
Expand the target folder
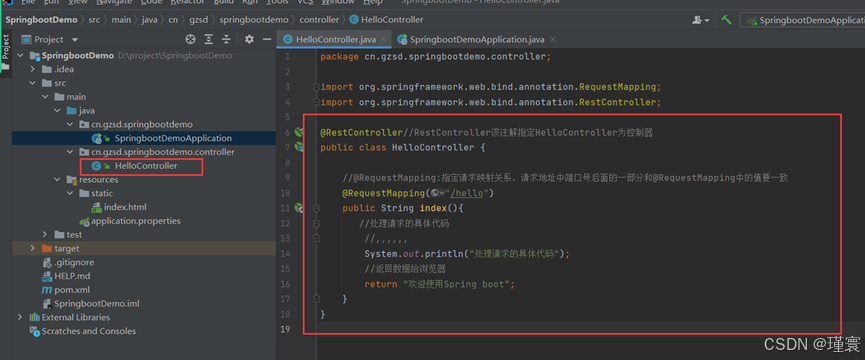coord(33,249)
